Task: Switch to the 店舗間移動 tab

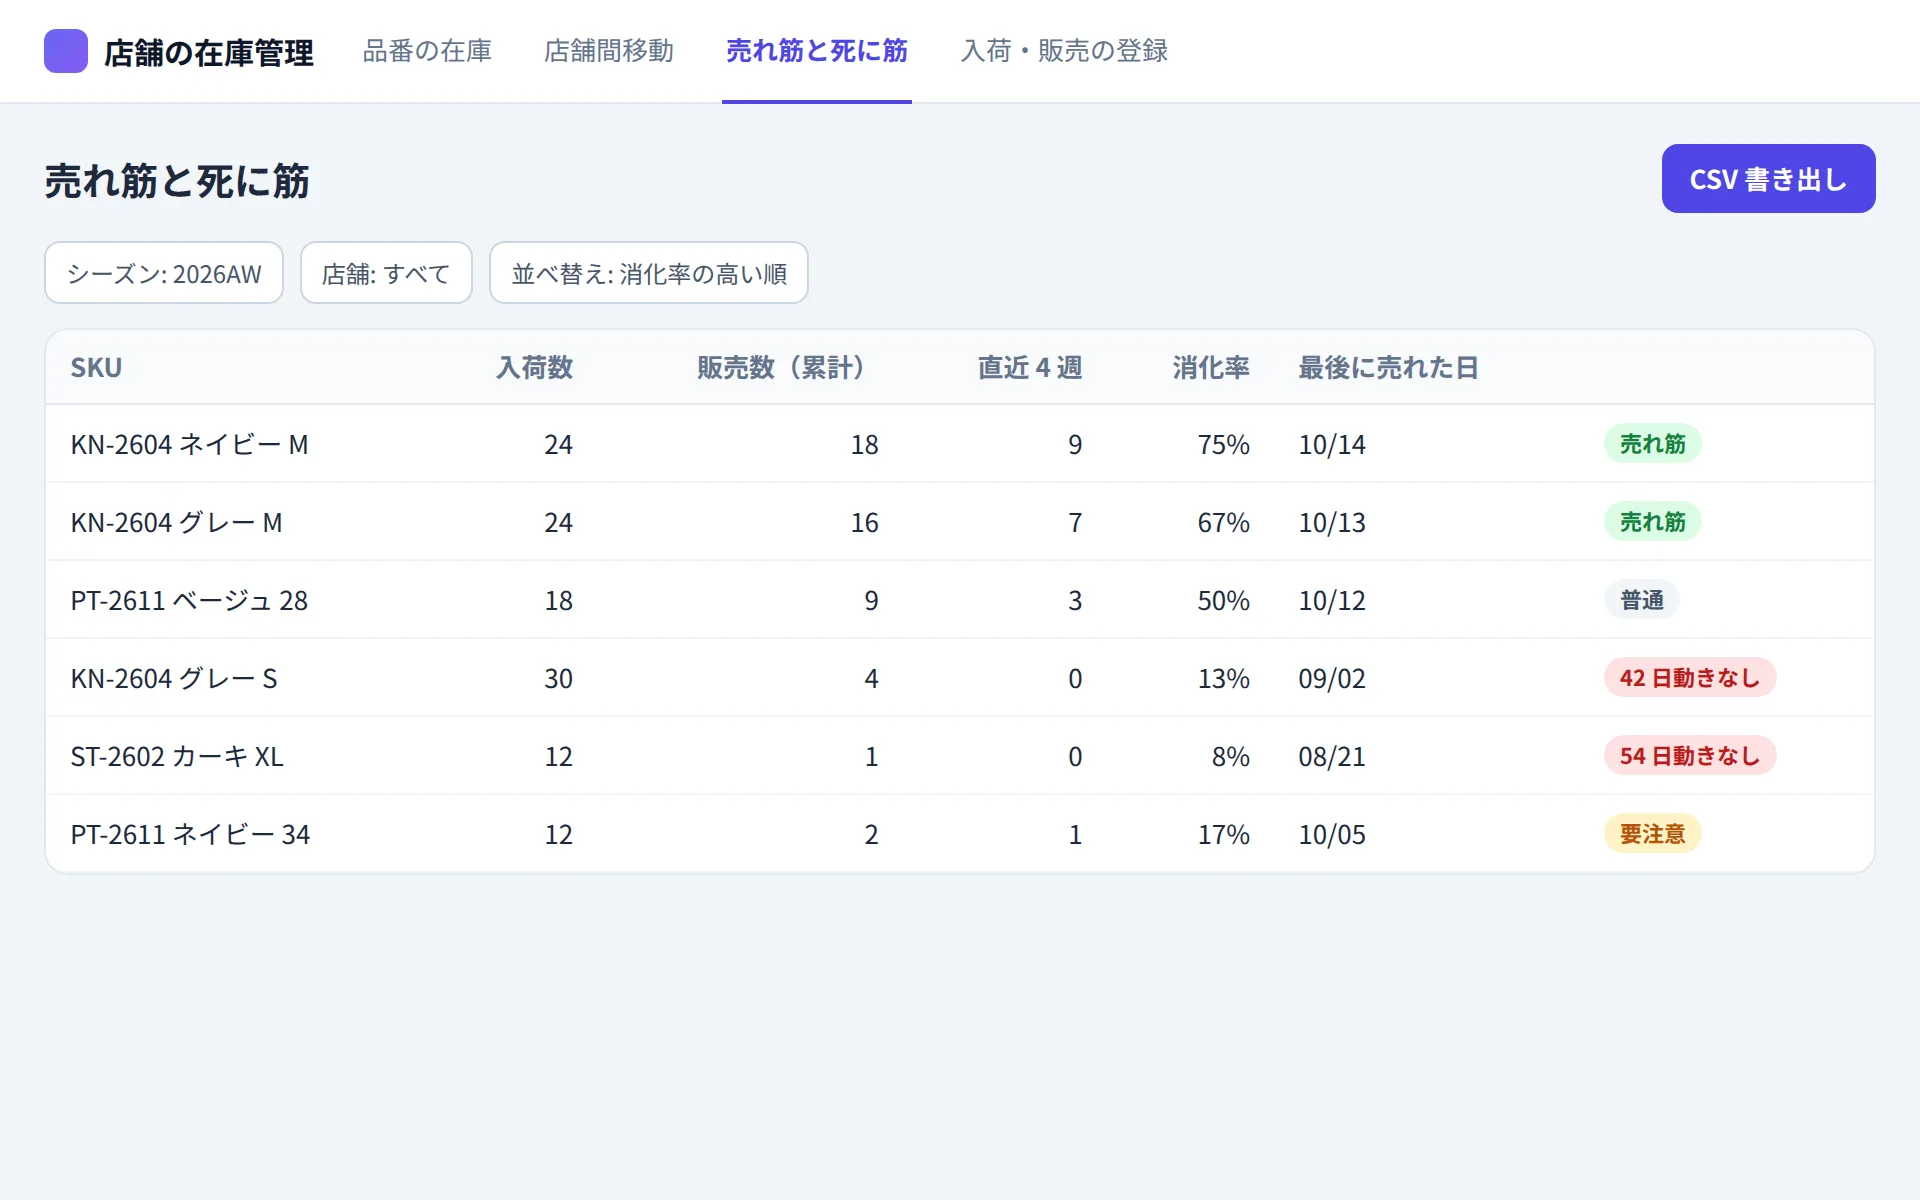Action: tap(609, 51)
